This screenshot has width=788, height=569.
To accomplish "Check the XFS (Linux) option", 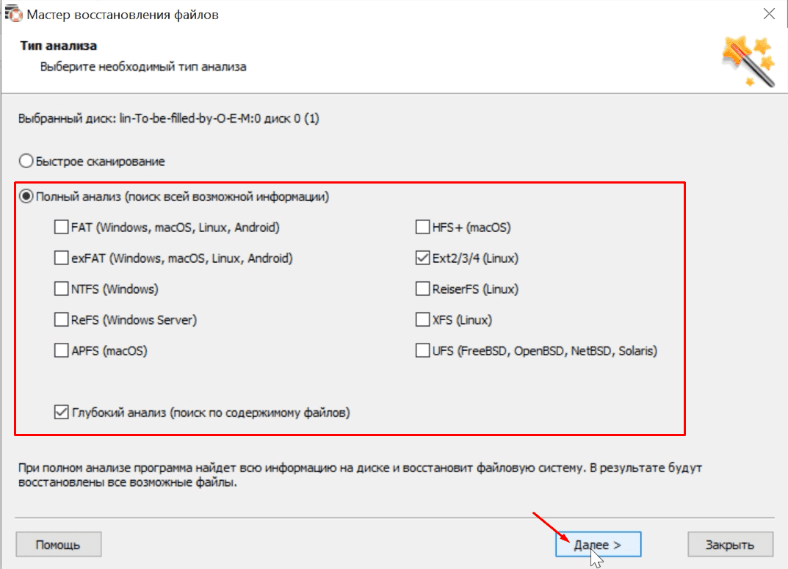I will pos(423,321).
